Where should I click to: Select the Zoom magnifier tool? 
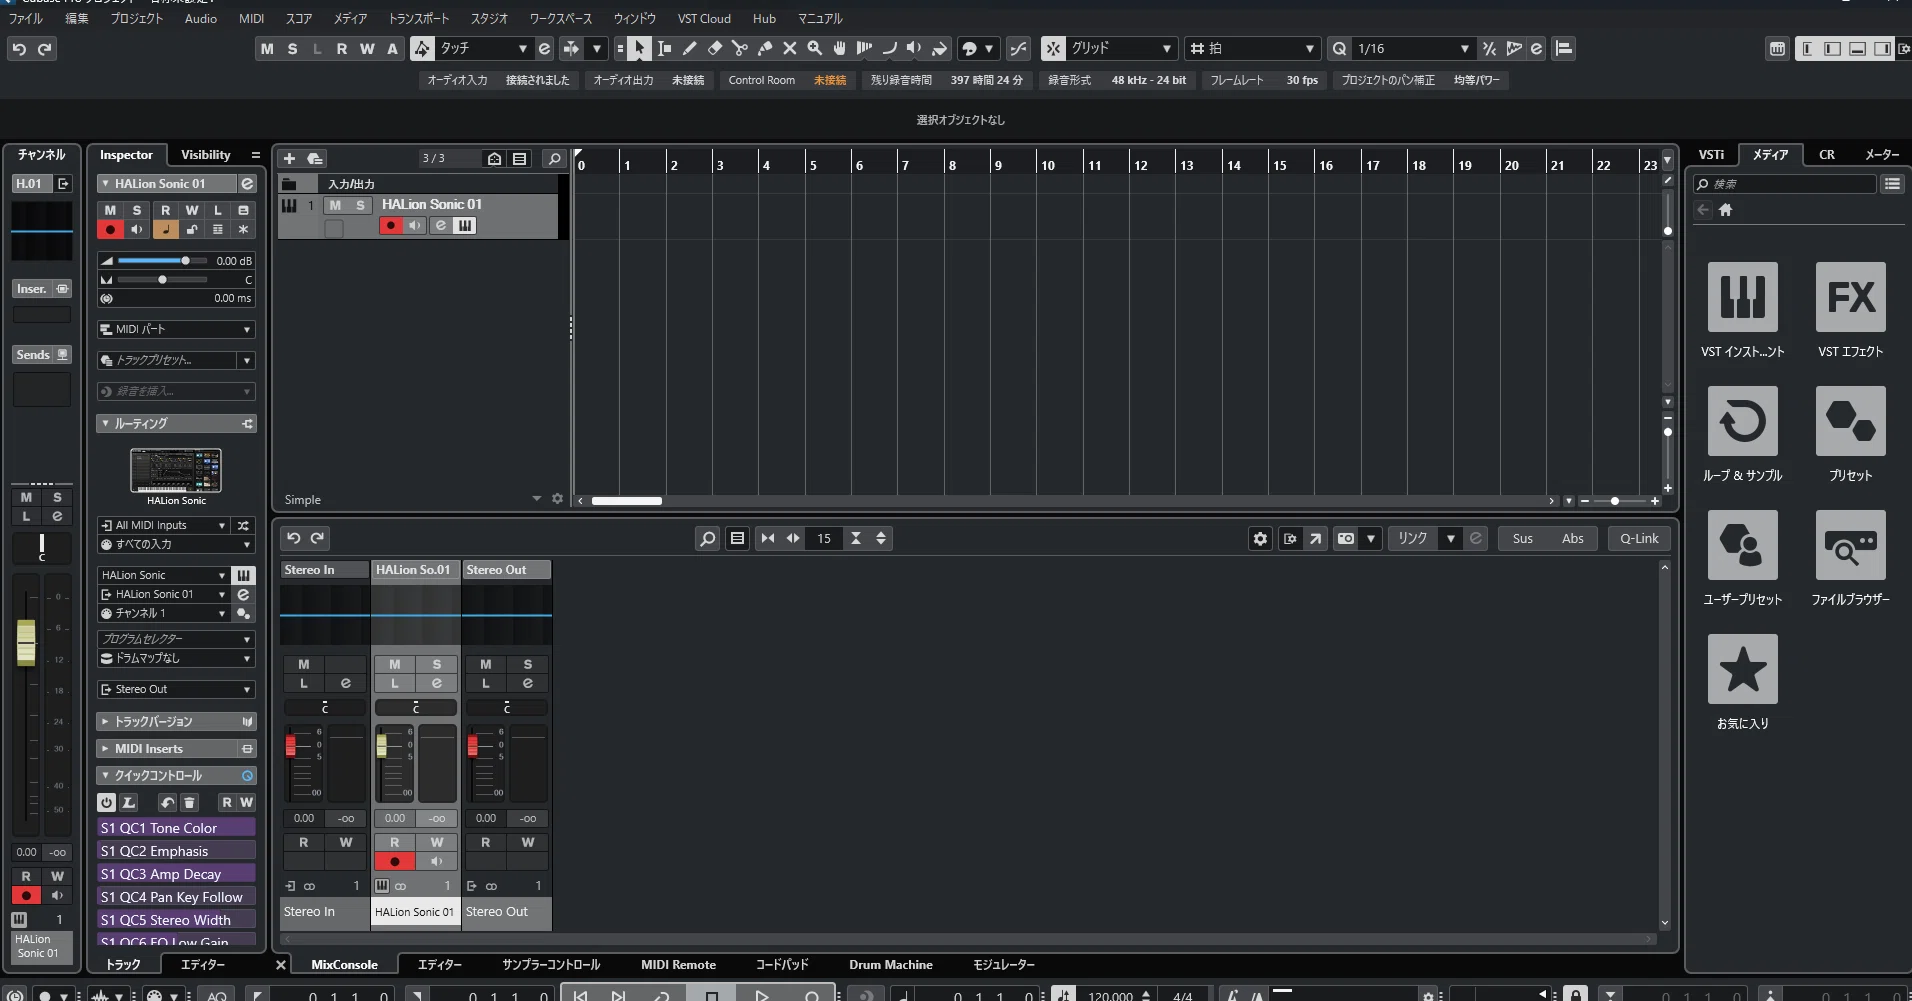pyautogui.click(x=814, y=48)
